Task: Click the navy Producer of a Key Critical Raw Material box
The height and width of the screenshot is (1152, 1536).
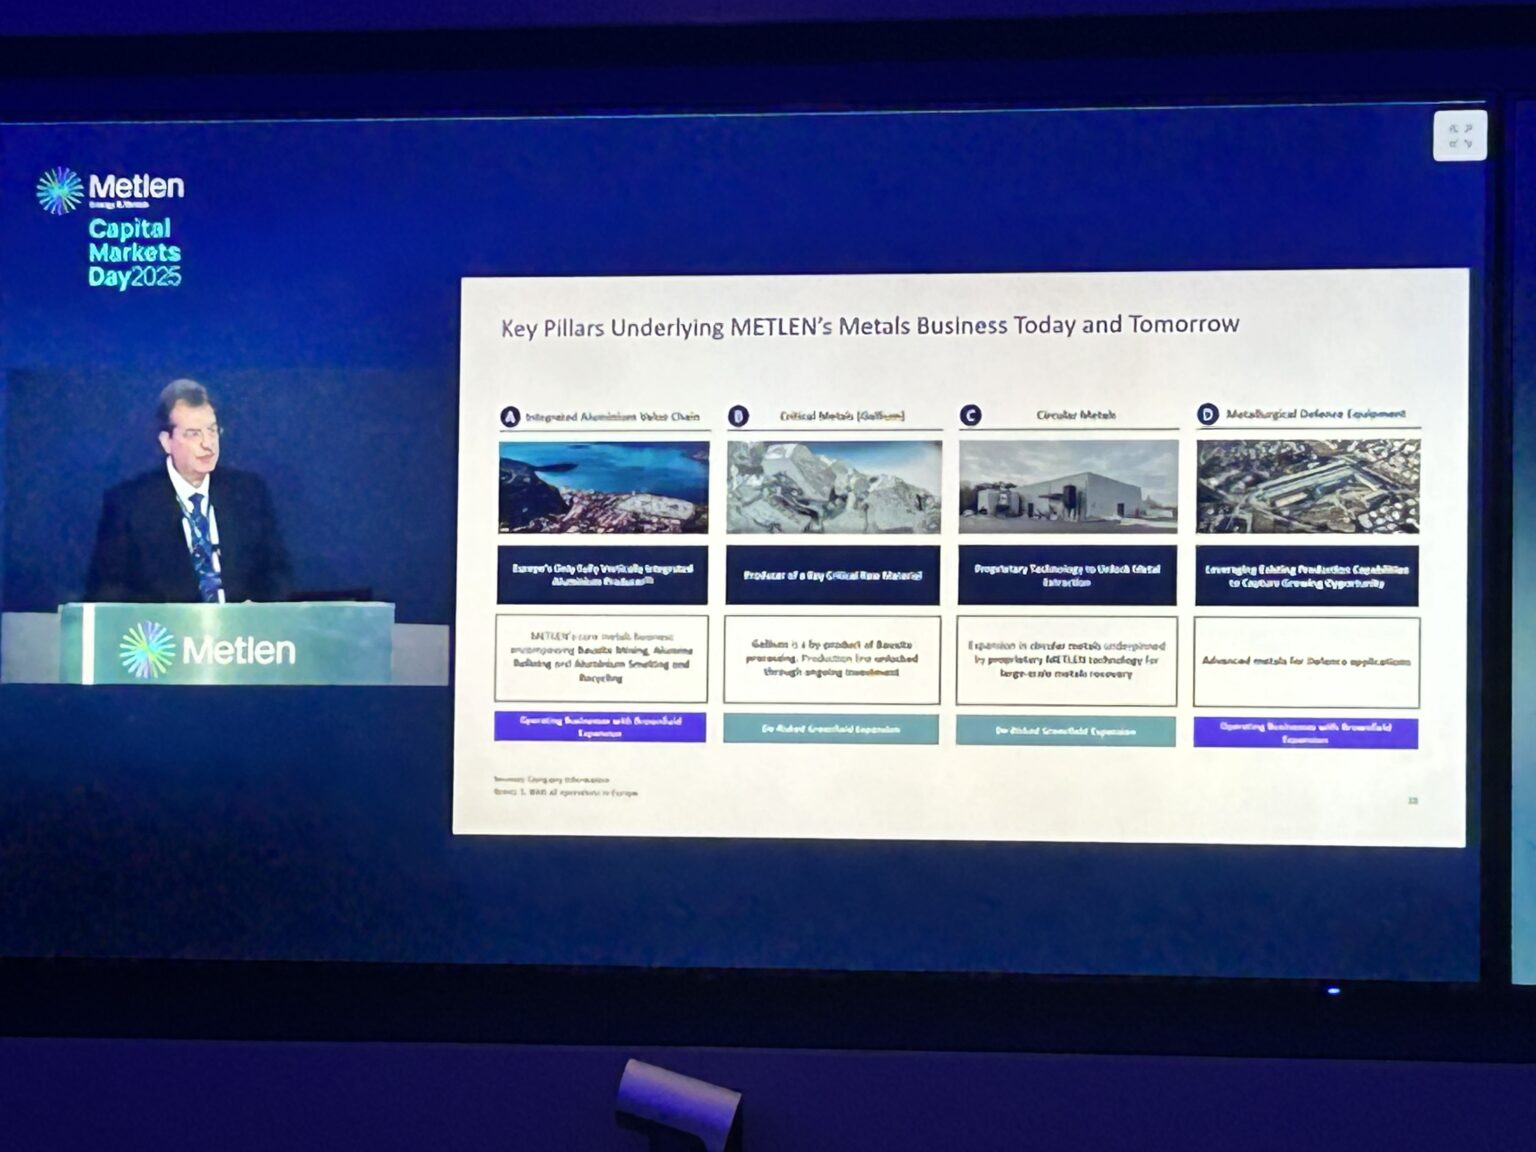Action: click(832, 575)
